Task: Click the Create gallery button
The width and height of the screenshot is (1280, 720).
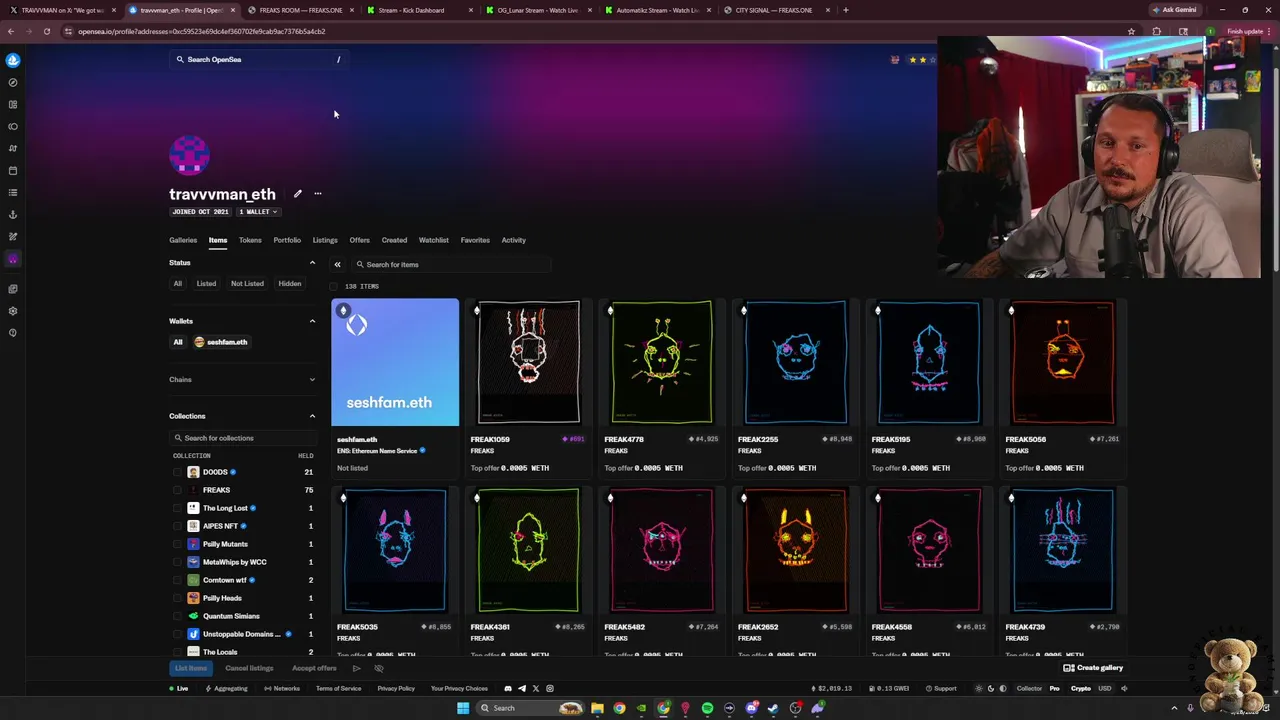Action: (x=1093, y=668)
